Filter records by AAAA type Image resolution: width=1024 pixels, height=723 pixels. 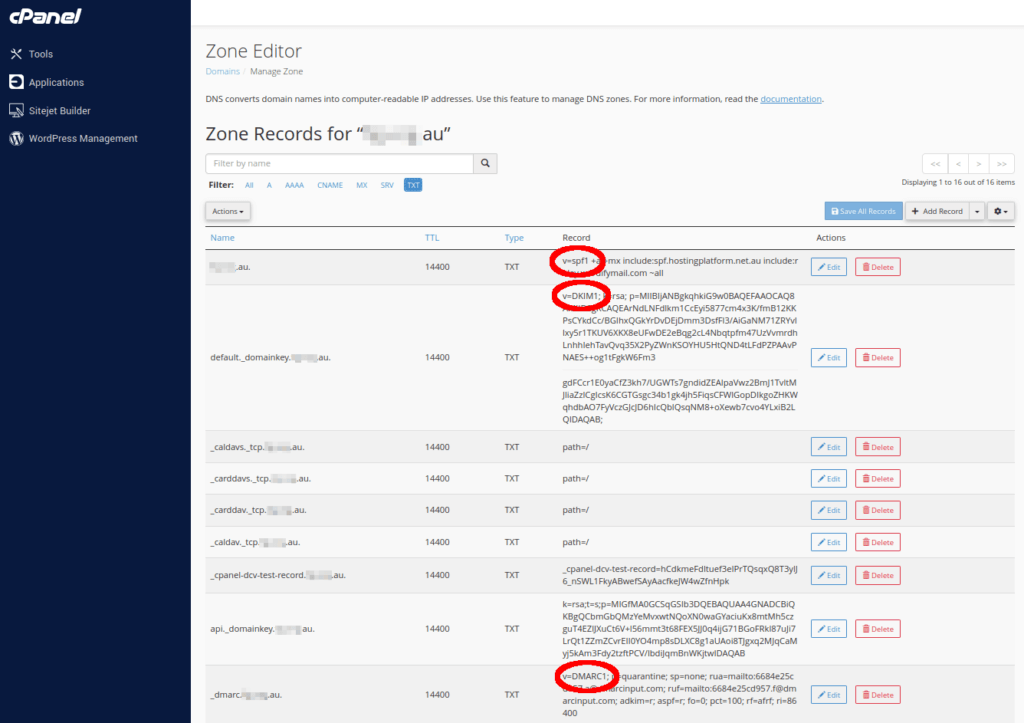click(294, 185)
